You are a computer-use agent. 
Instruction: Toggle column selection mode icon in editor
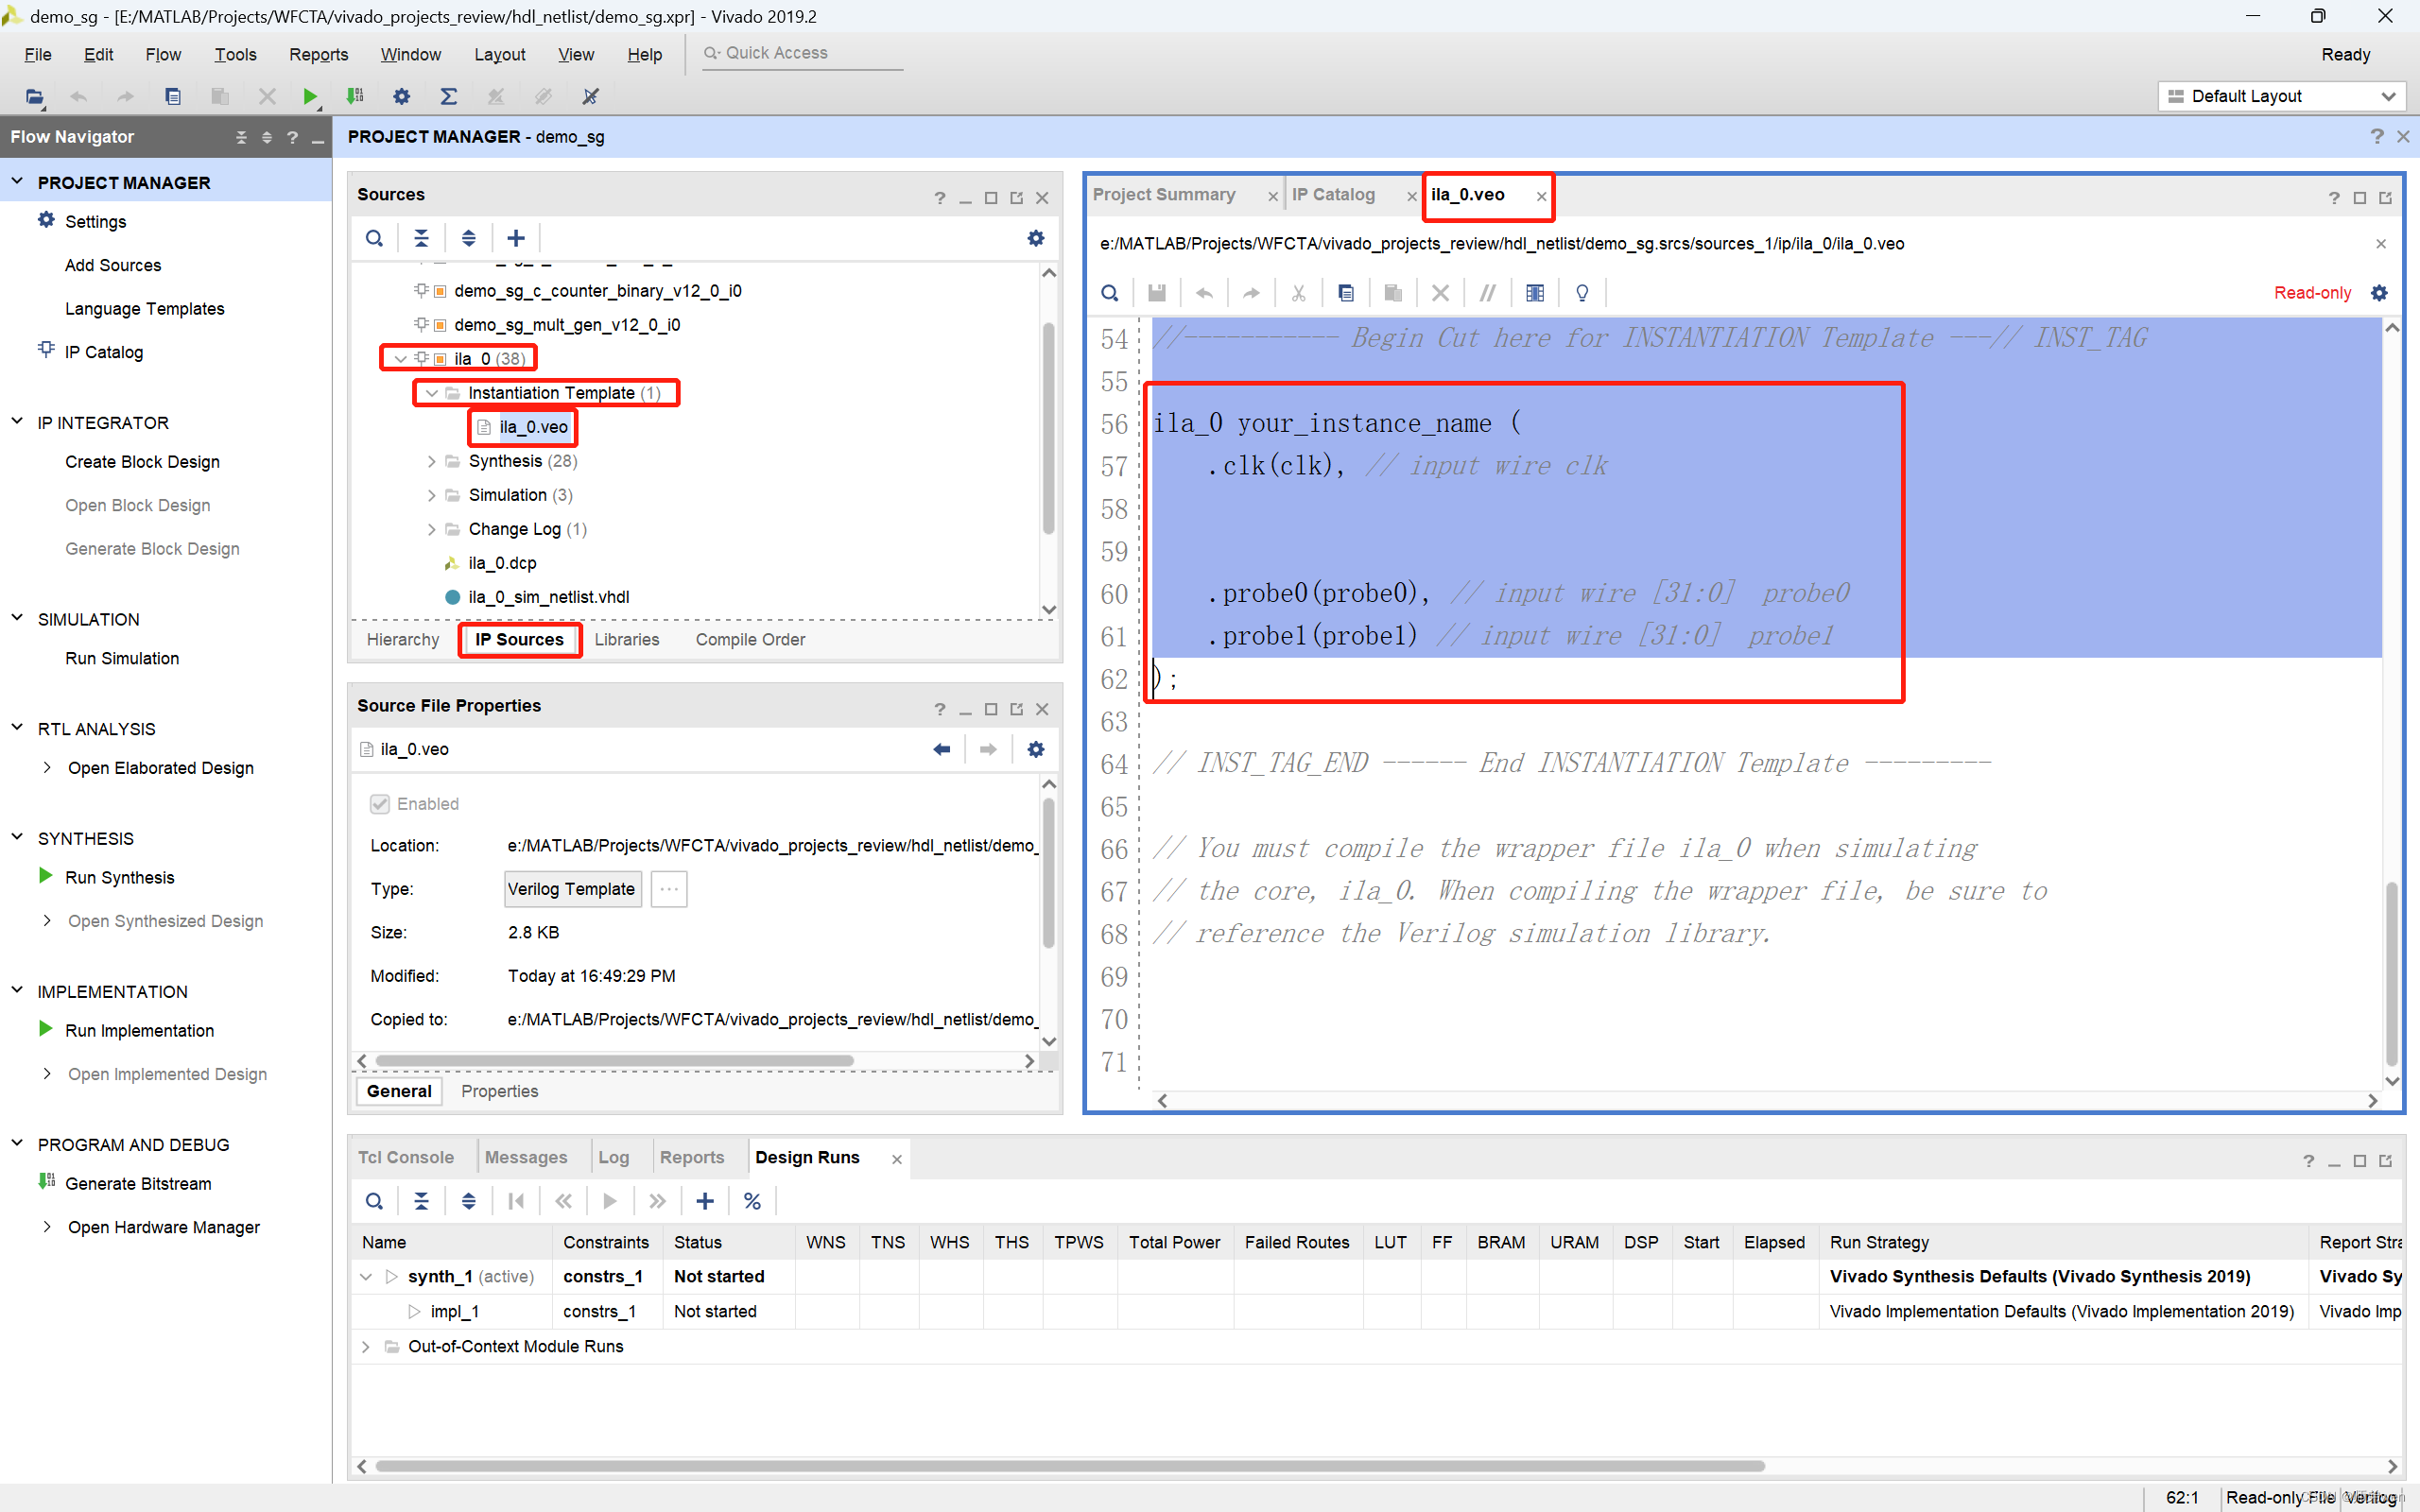(x=1534, y=293)
